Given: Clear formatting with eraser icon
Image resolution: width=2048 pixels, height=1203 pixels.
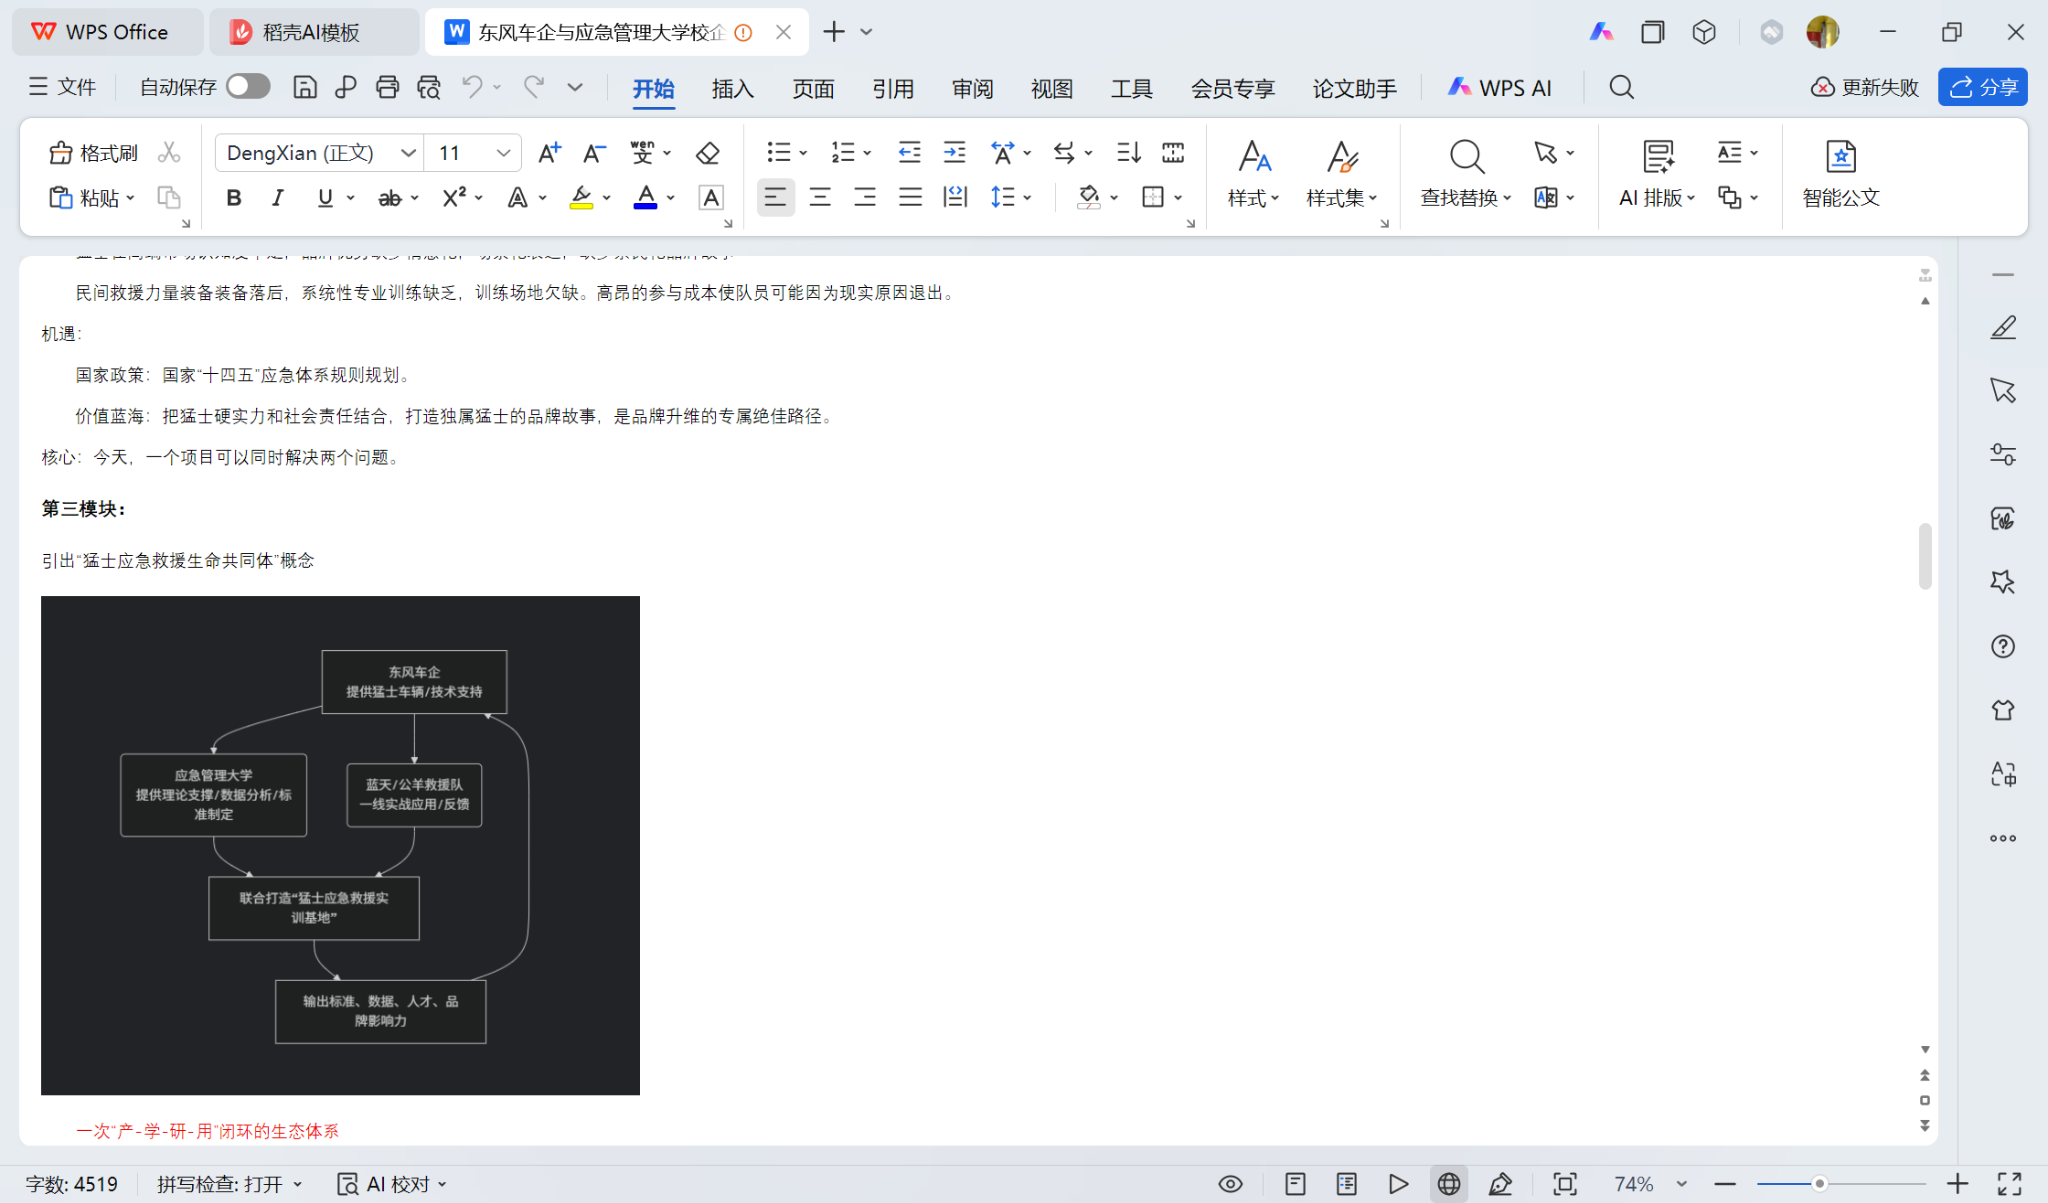Looking at the screenshot, I should 708,153.
